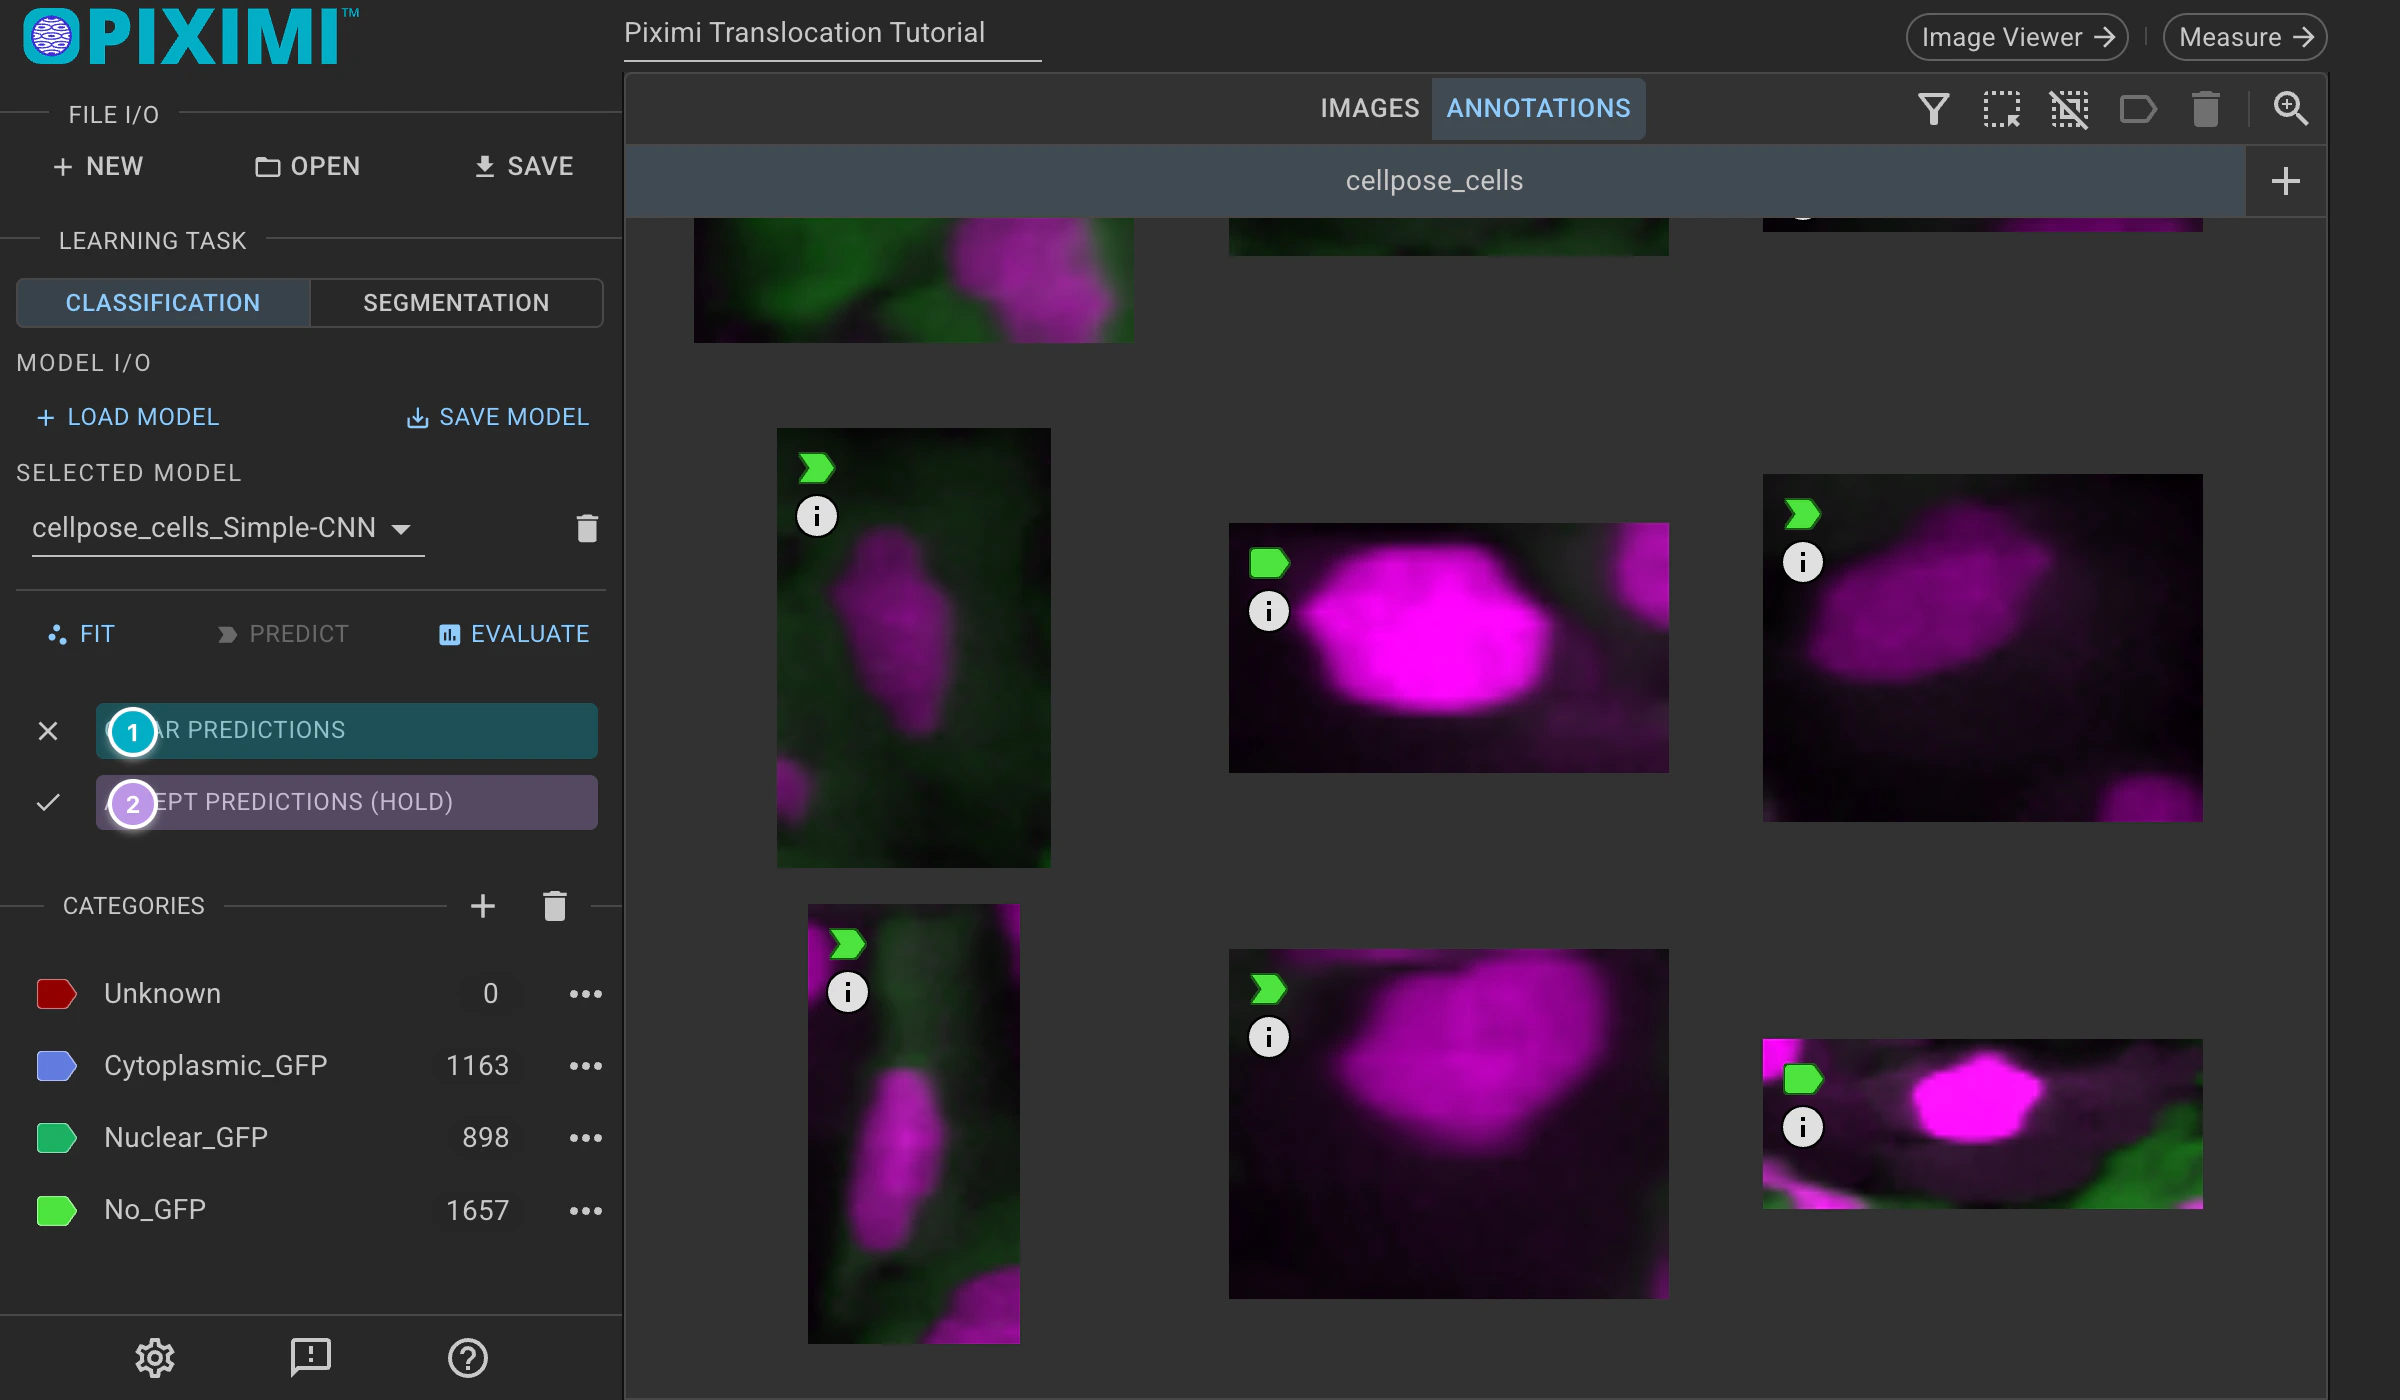Viewport: 2400px width, 1400px height.
Task: Add a new category with plus
Action: (482, 906)
